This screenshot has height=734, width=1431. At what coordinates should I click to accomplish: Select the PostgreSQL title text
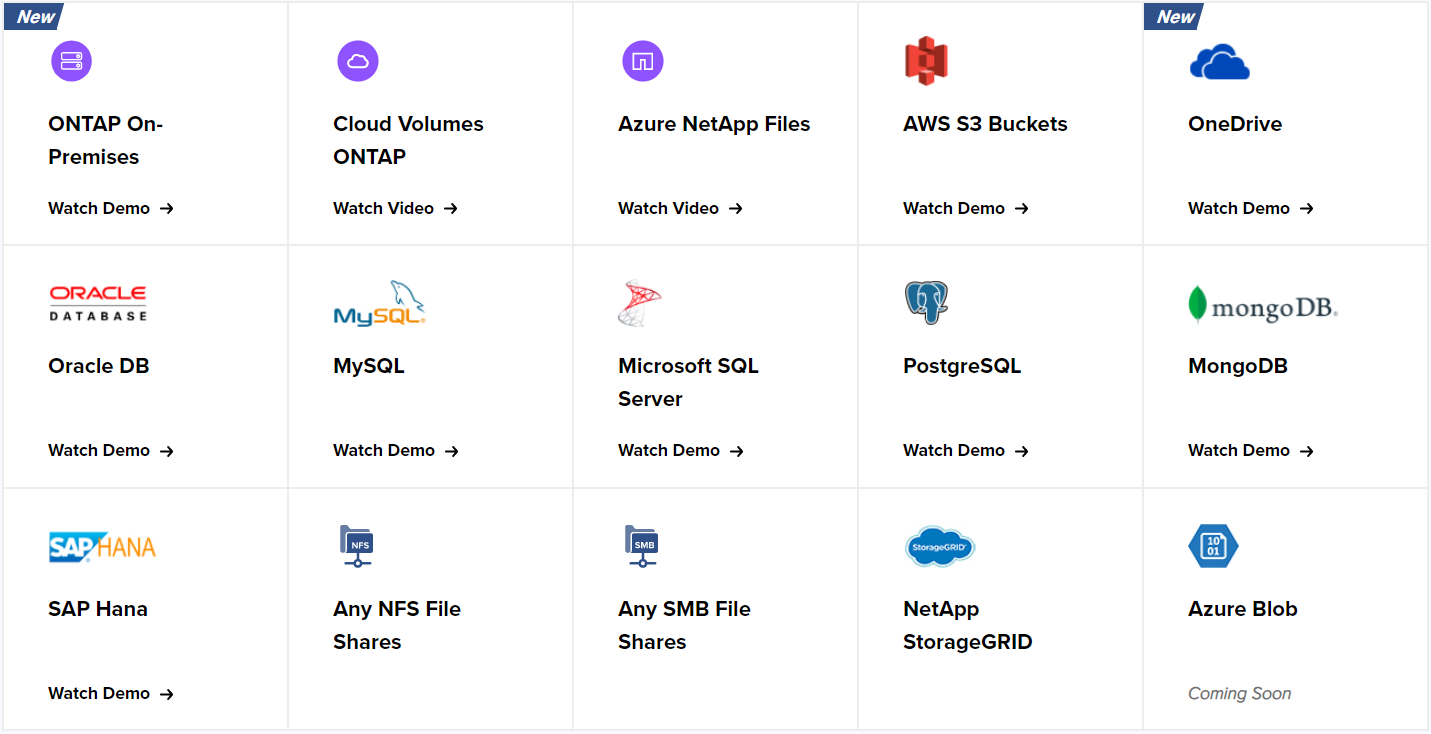(x=962, y=366)
